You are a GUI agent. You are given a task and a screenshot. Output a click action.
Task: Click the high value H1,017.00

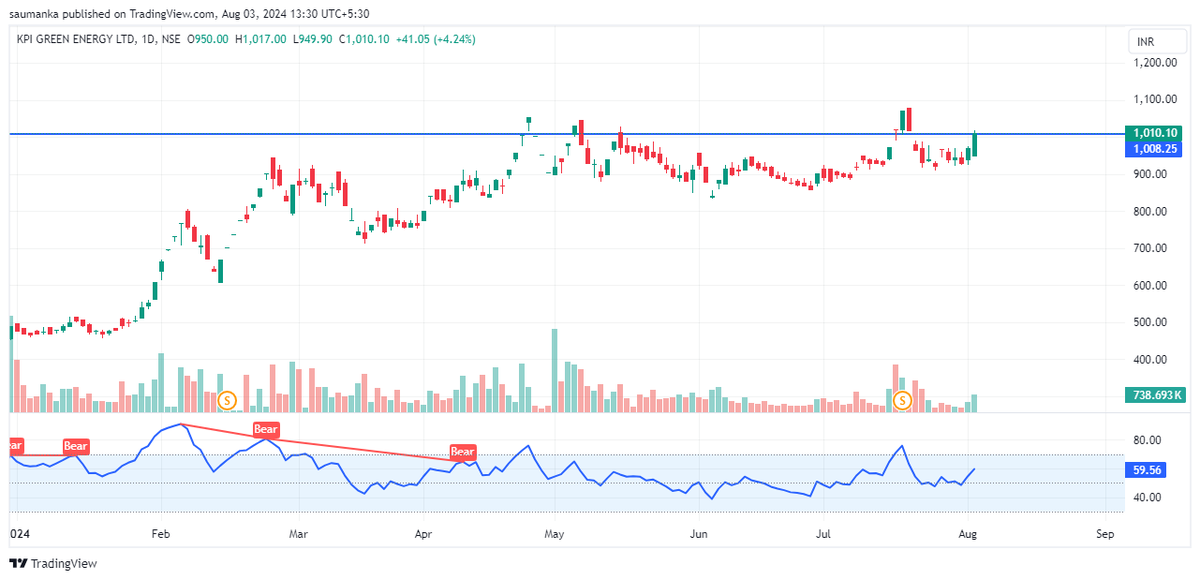coord(260,39)
